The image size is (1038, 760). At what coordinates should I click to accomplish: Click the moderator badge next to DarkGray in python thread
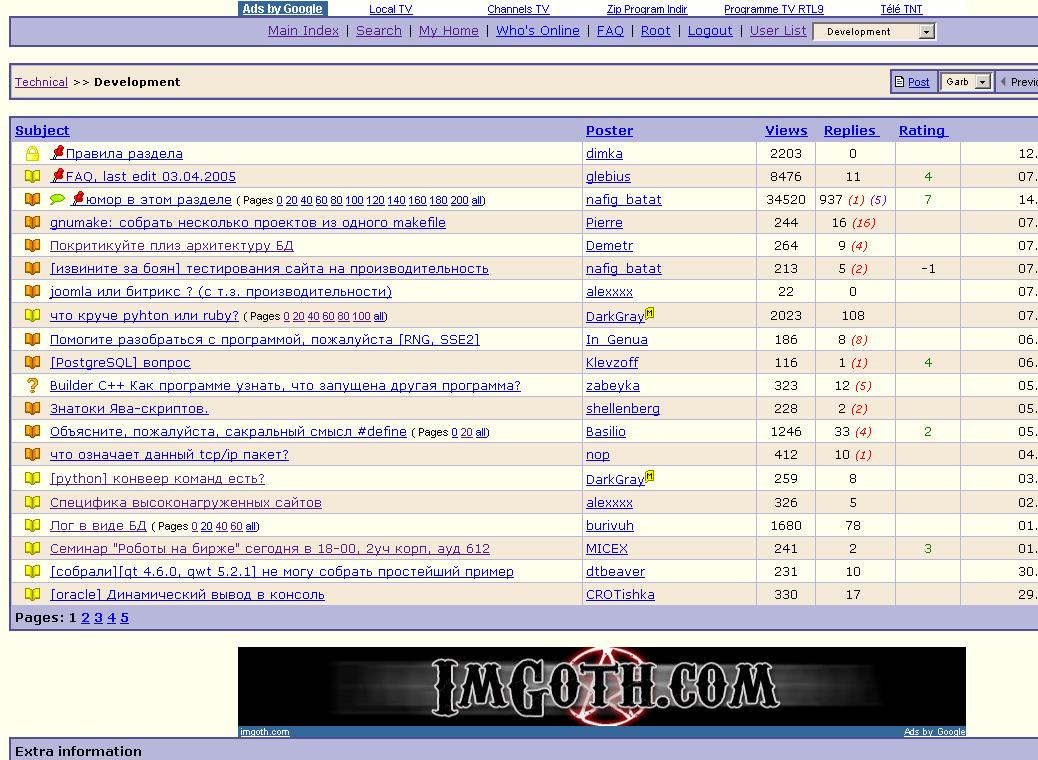[x=650, y=476]
